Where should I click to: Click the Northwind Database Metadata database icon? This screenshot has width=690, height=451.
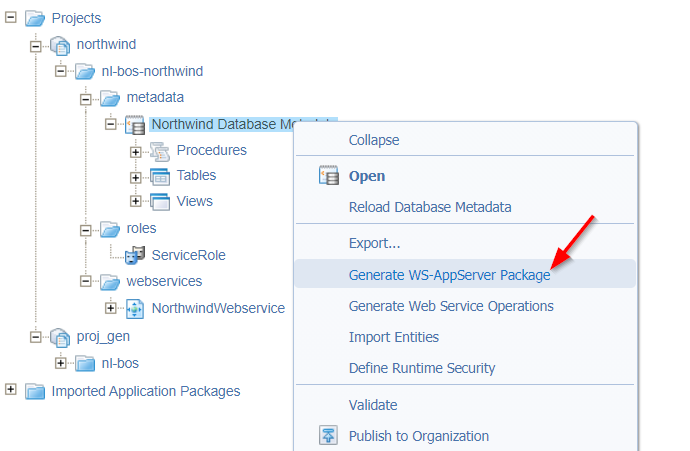click(134, 125)
